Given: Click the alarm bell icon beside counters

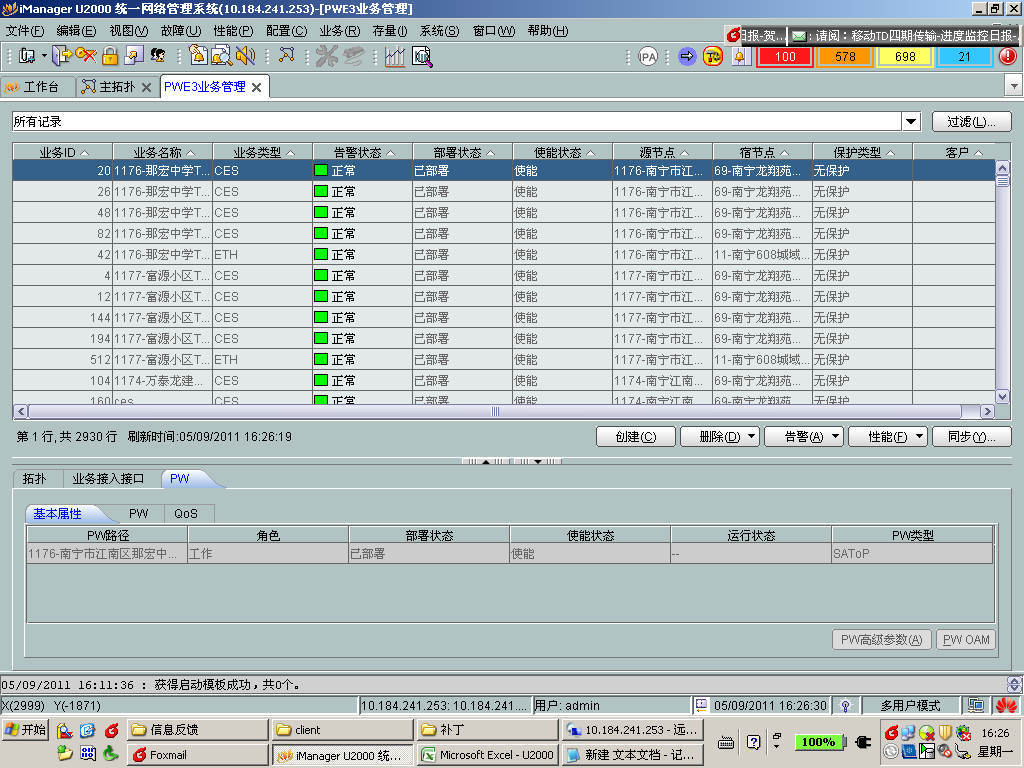Looking at the screenshot, I should pyautogui.click(x=740, y=56).
